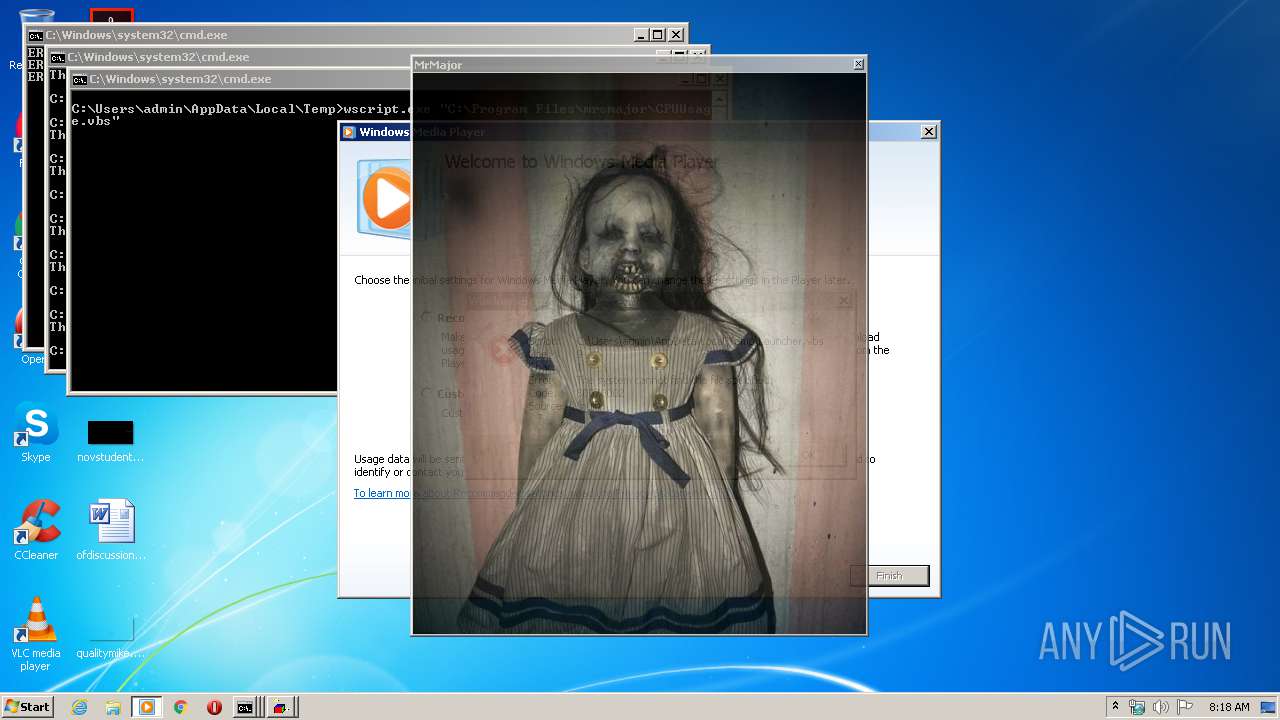Select the ofdiscussion Word document icon
Image resolution: width=1280 pixels, height=720 pixels.
(110, 530)
